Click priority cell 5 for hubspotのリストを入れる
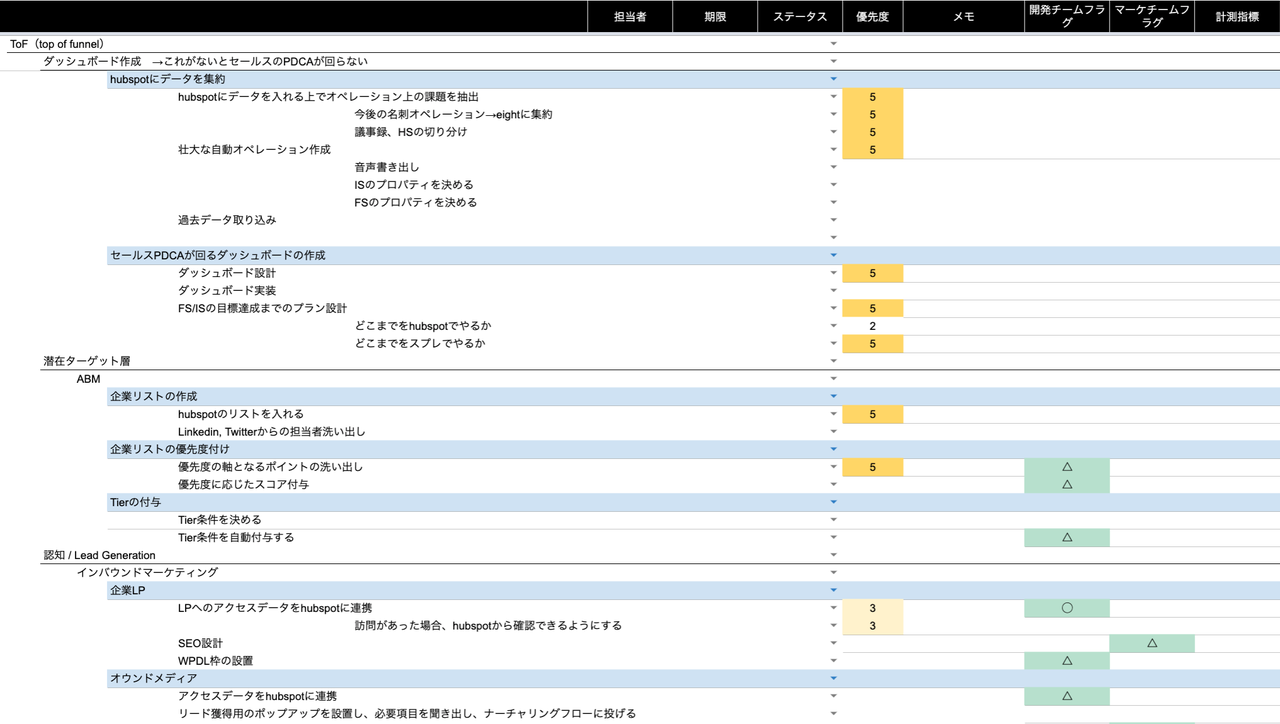Viewport: 1280px width, 724px height. [873, 414]
